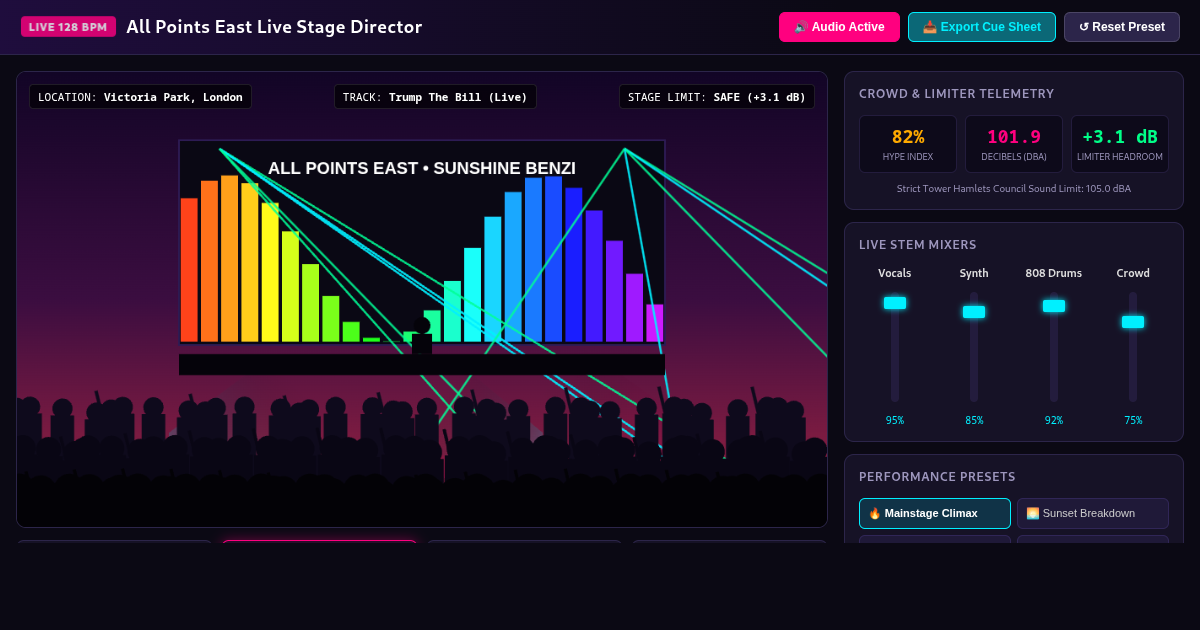Adjust the 808 Drums stem slider
This screenshot has height=630, width=1200.
click(x=1054, y=347)
